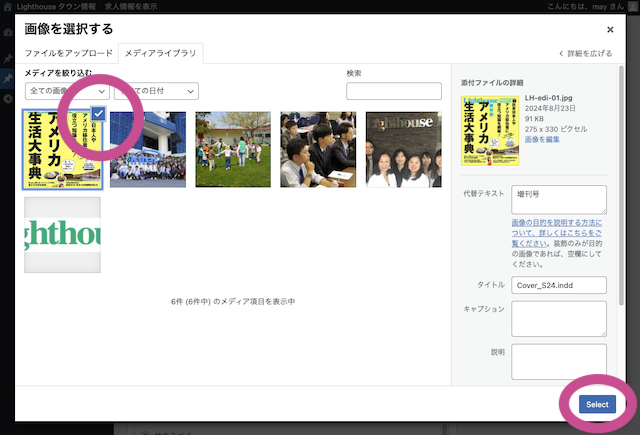This screenshot has width=640, height=435.
Task: Open Lighthouse タウン情報 in admin bar
Action: (x=57, y=7)
